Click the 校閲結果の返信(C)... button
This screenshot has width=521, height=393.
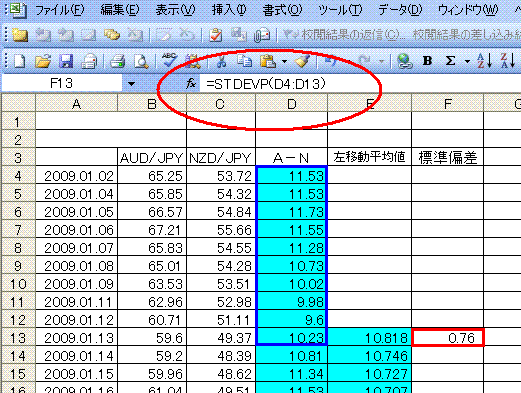[343, 35]
